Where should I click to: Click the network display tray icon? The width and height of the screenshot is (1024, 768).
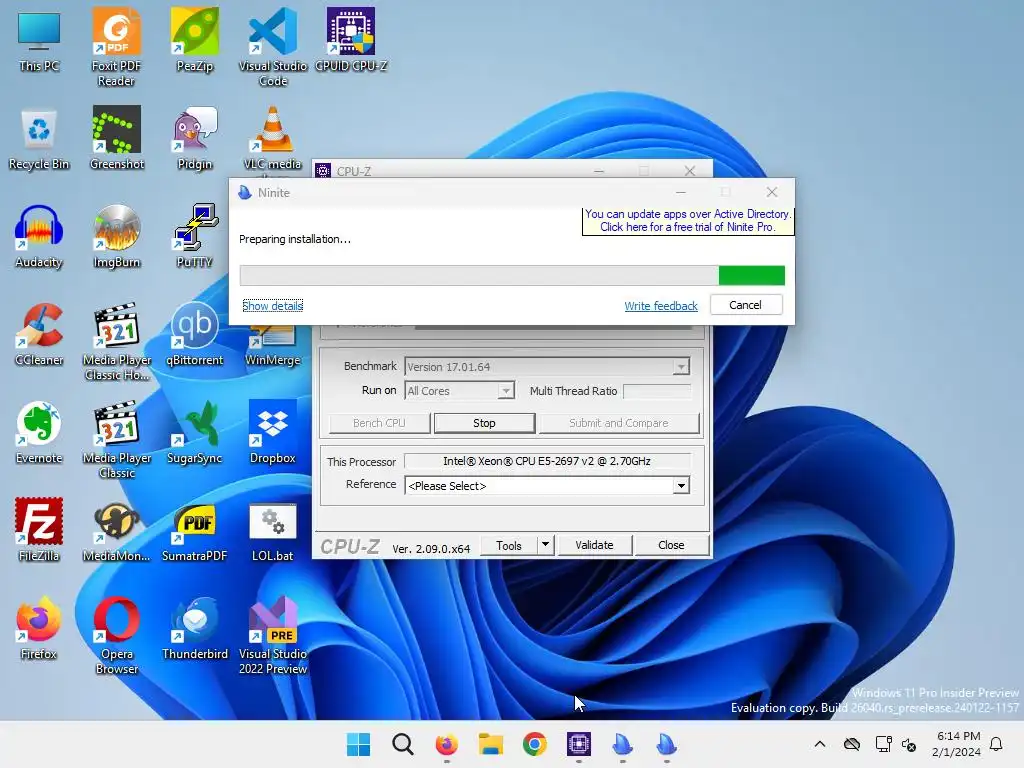pyautogui.click(x=884, y=744)
